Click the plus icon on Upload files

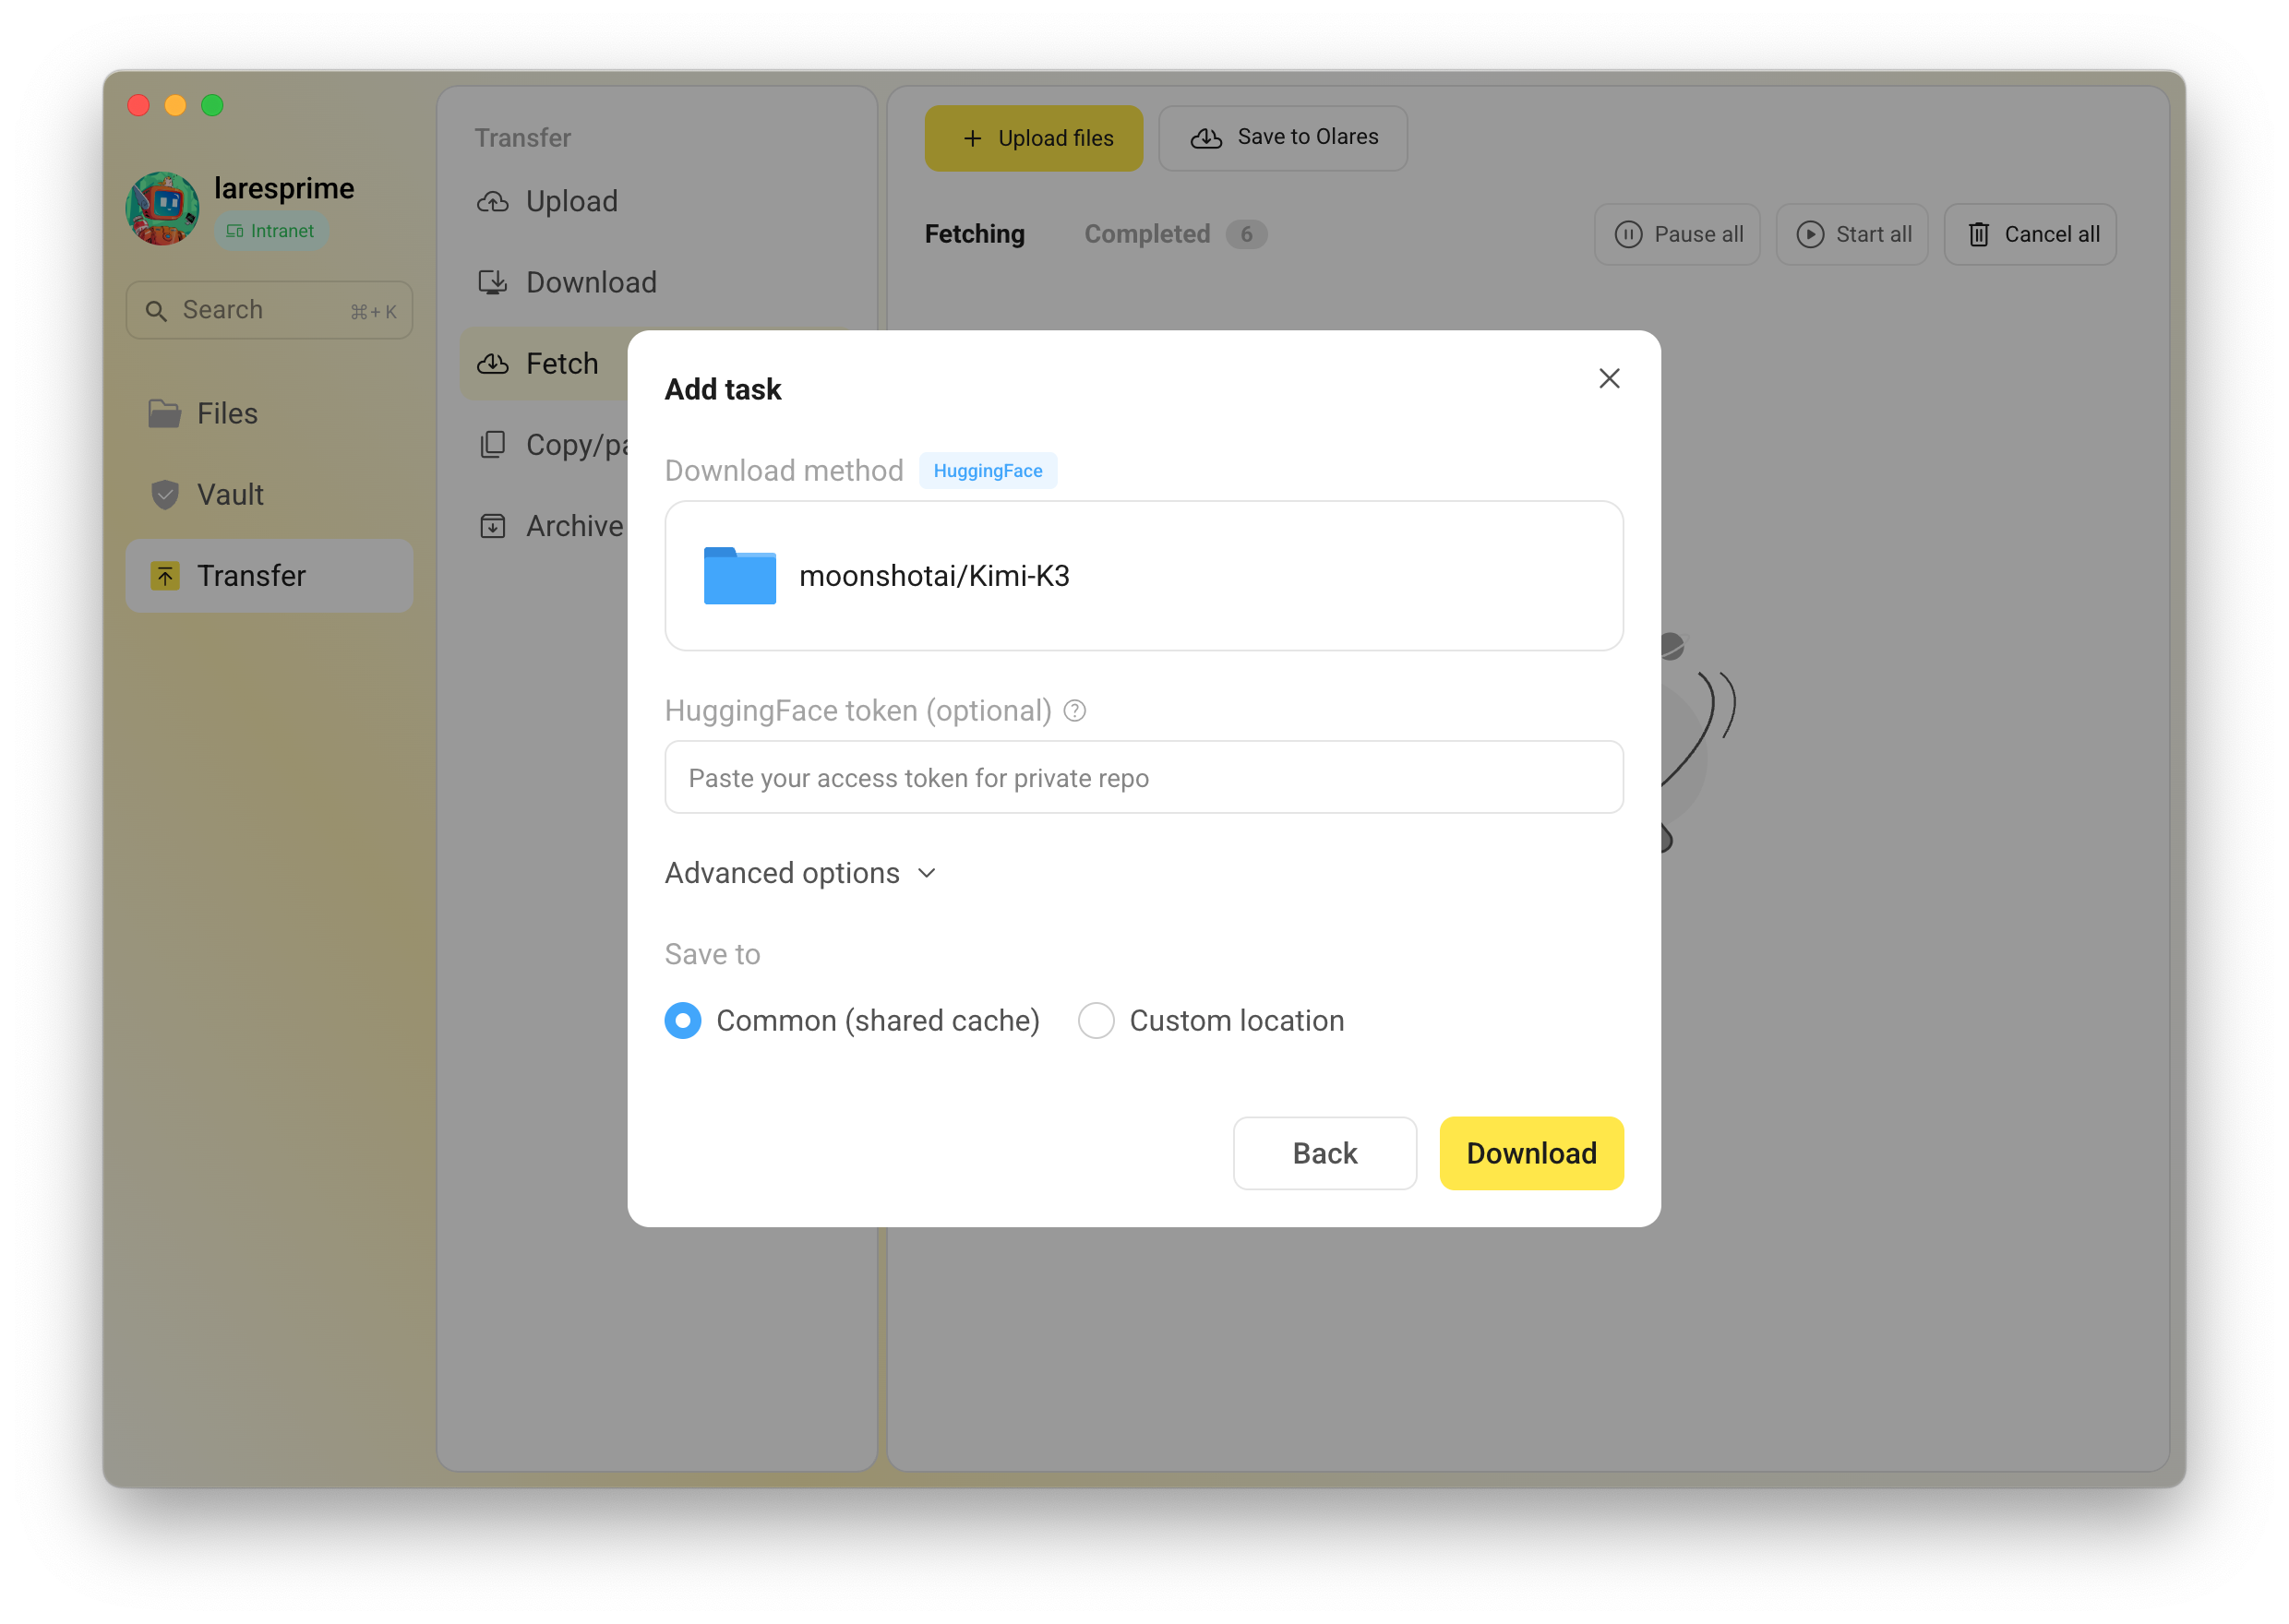tap(971, 138)
